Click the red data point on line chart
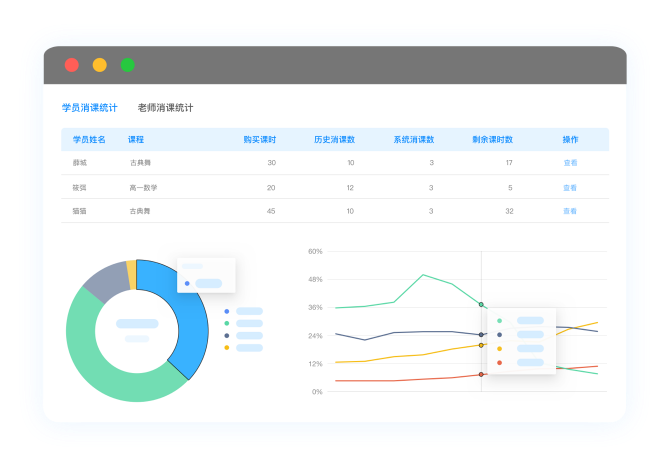 tap(481, 374)
